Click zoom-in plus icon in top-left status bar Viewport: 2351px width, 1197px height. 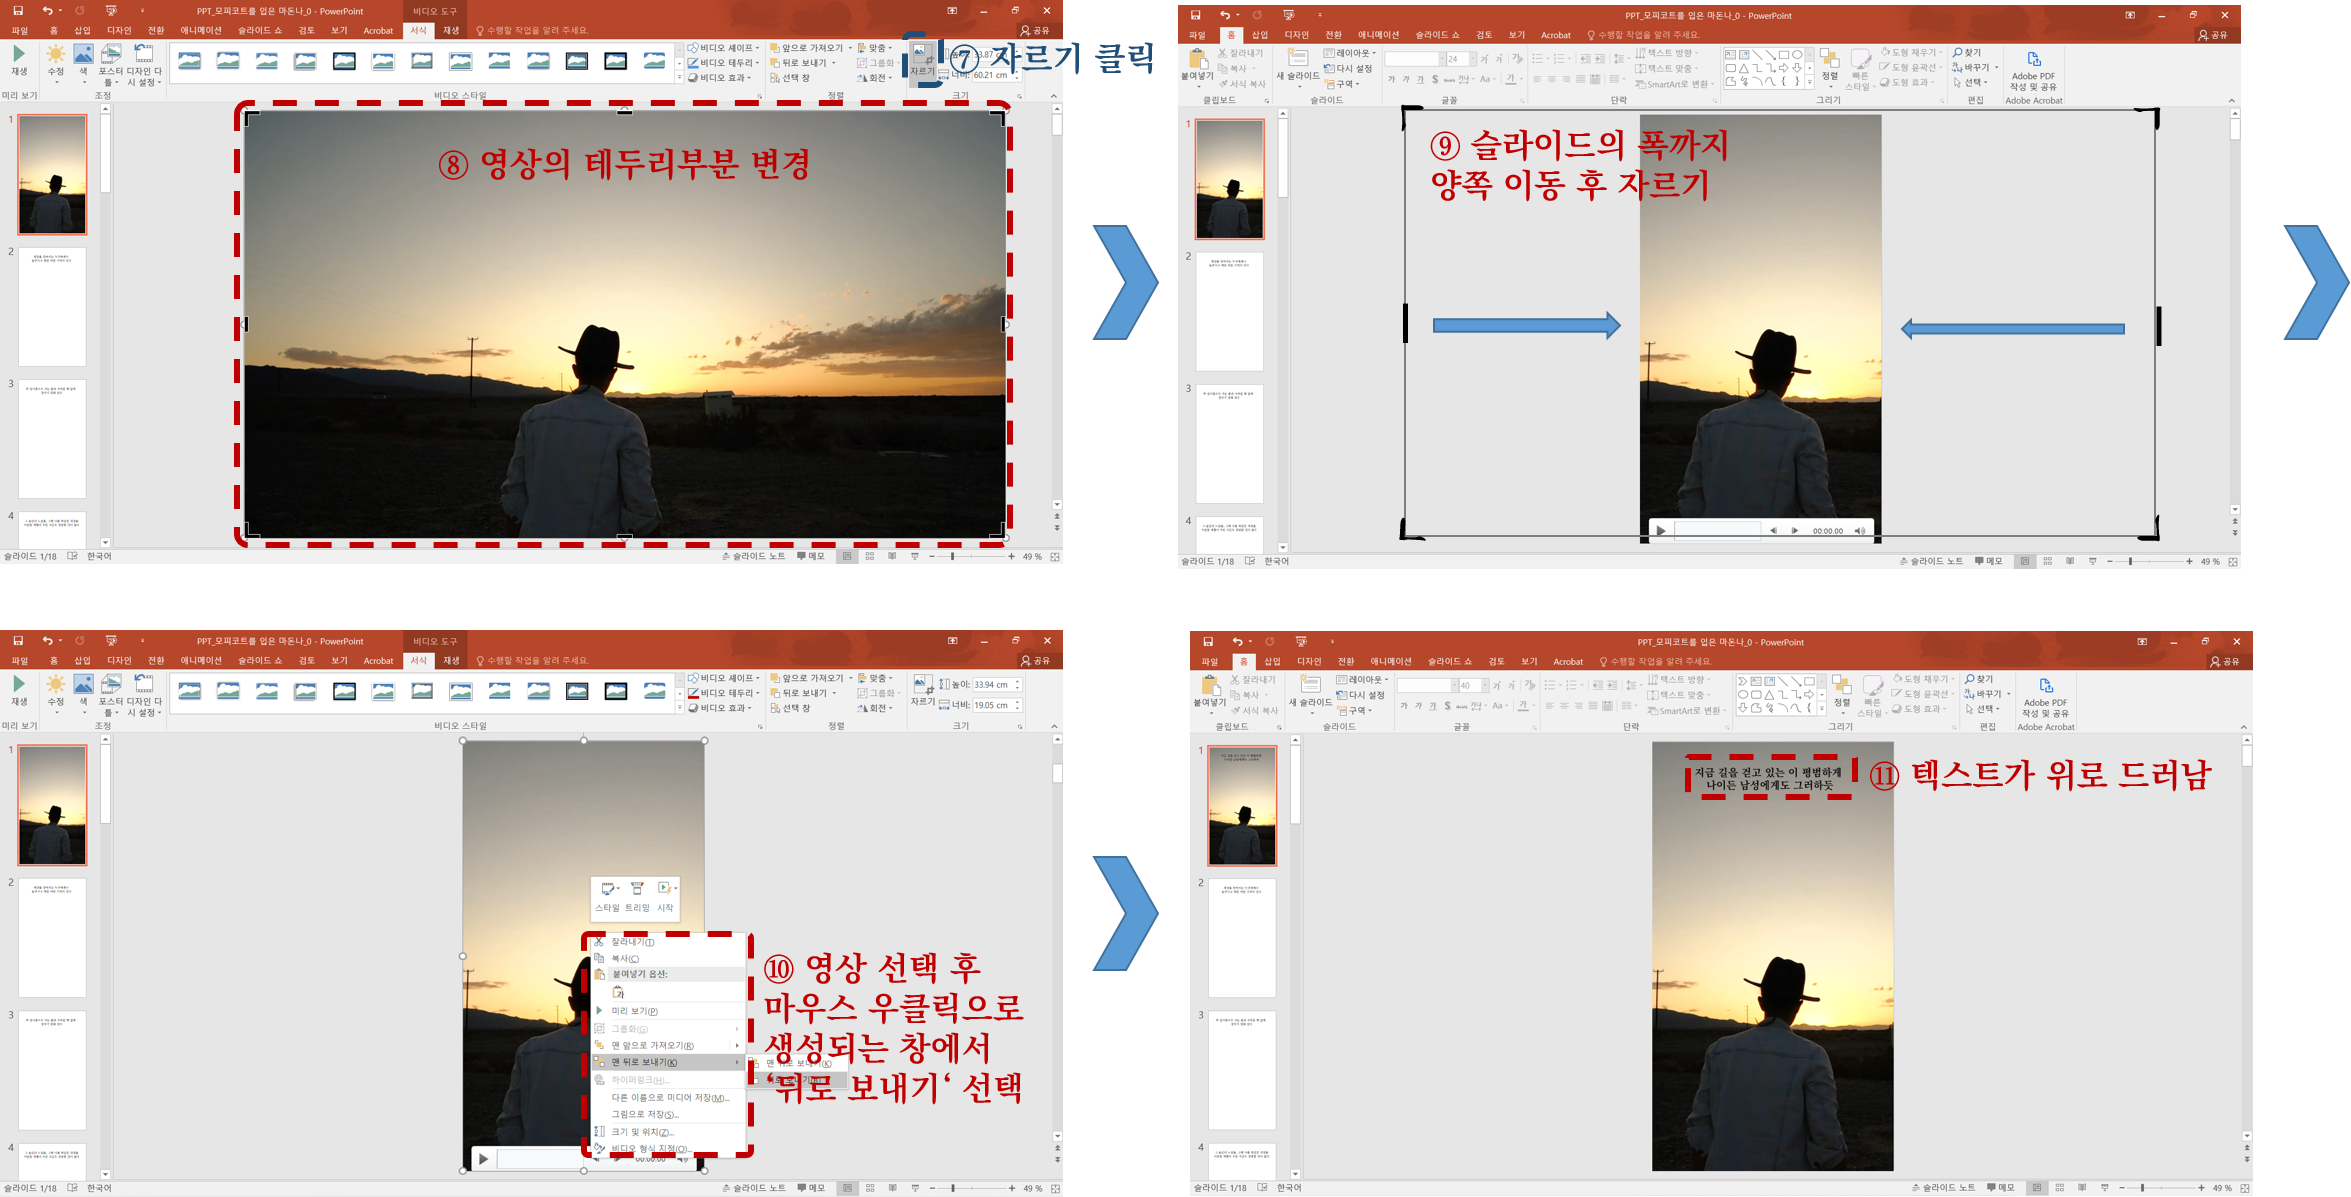click(x=1011, y=556)
